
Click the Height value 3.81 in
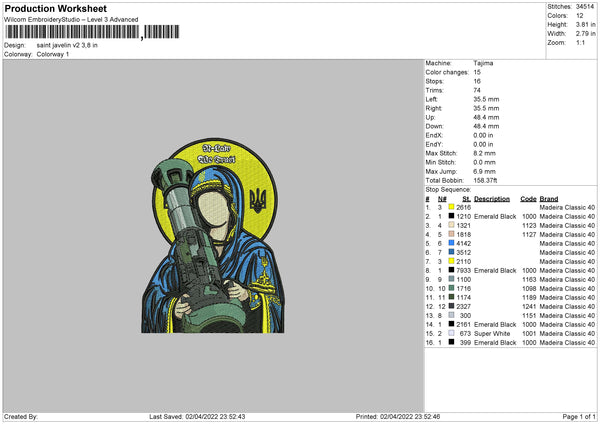[585, 24]
